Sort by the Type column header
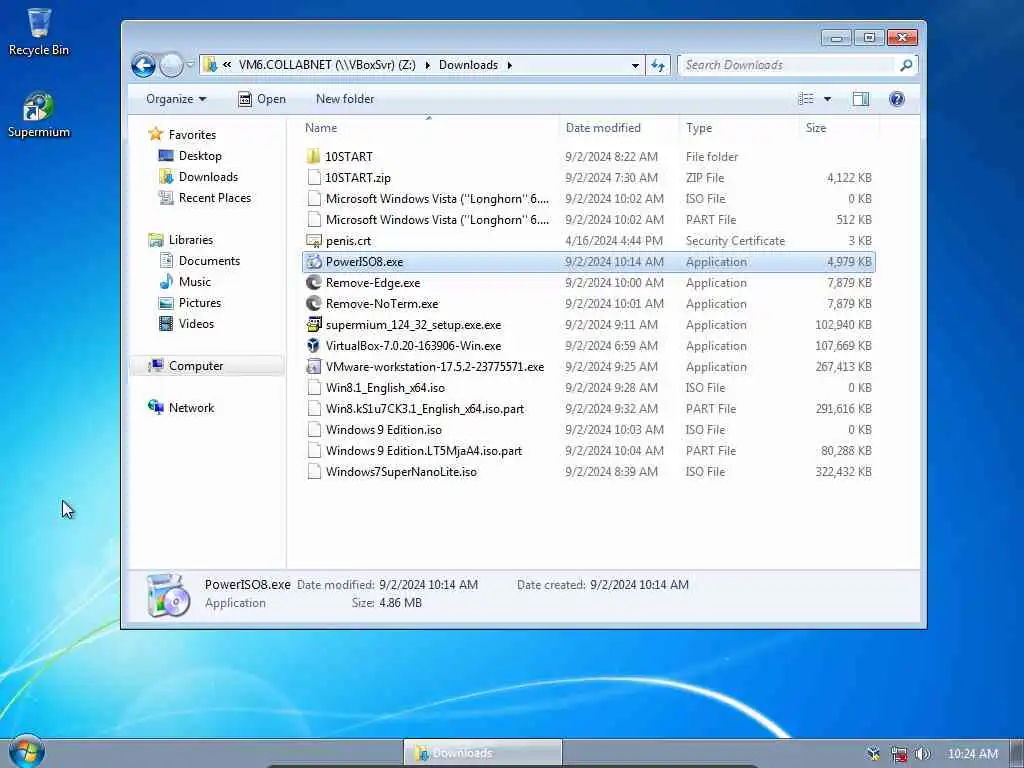1024x768 pixels. pos(738,128)
